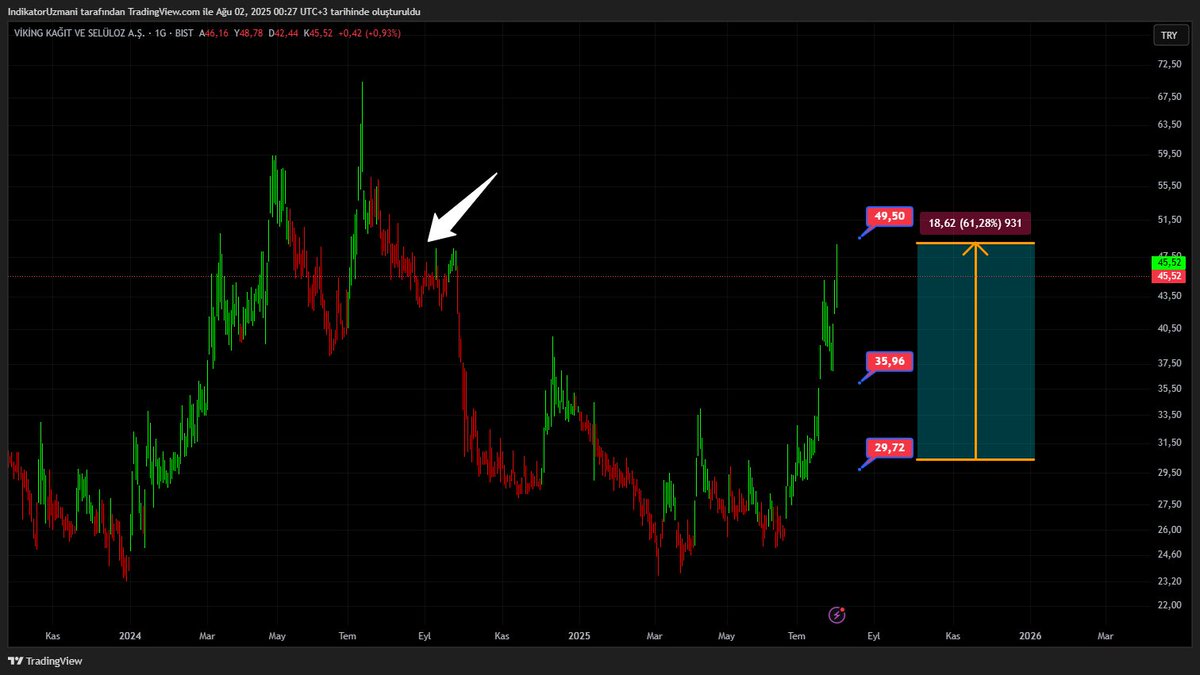
Task: Click the low value D42,44 in header
Action: (283, 33)
